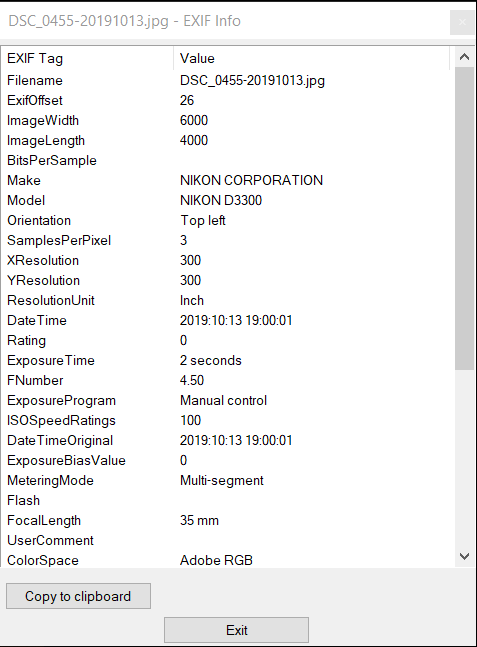477x647 pixels.
Task: Click the scrollbar up arrow
Action: pos(464,57)
